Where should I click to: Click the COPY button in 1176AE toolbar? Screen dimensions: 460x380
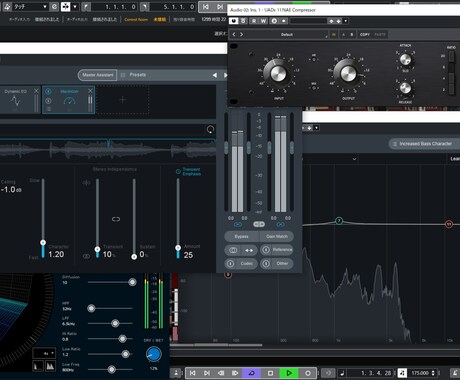click(365, 35)
